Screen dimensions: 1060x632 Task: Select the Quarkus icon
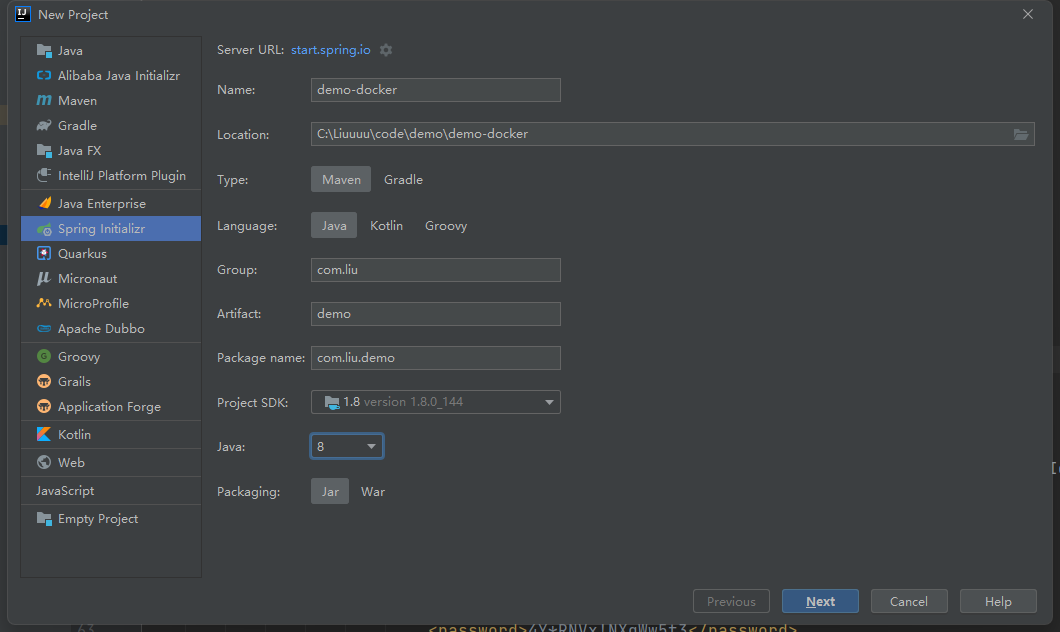pyautogui.click(x=44, y=253)
